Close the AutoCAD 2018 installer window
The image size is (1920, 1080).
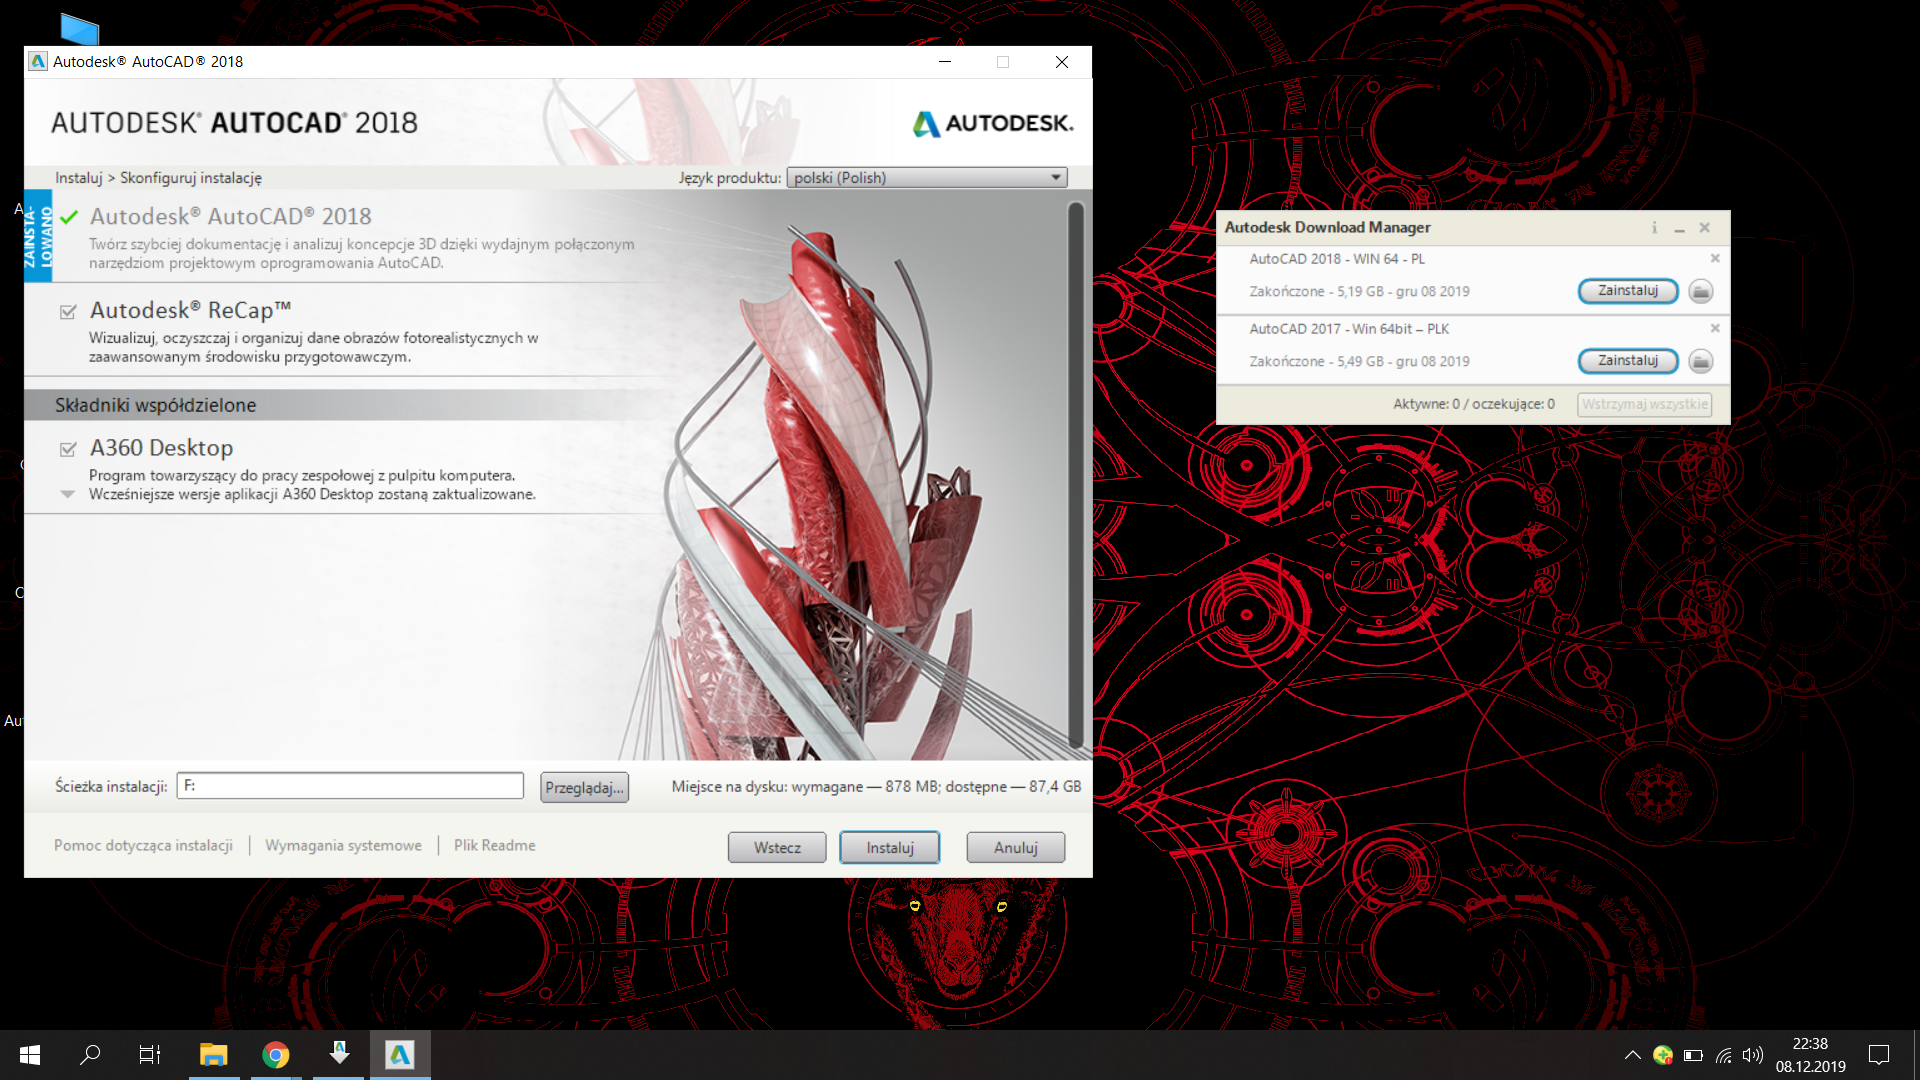pos(1062,62)
